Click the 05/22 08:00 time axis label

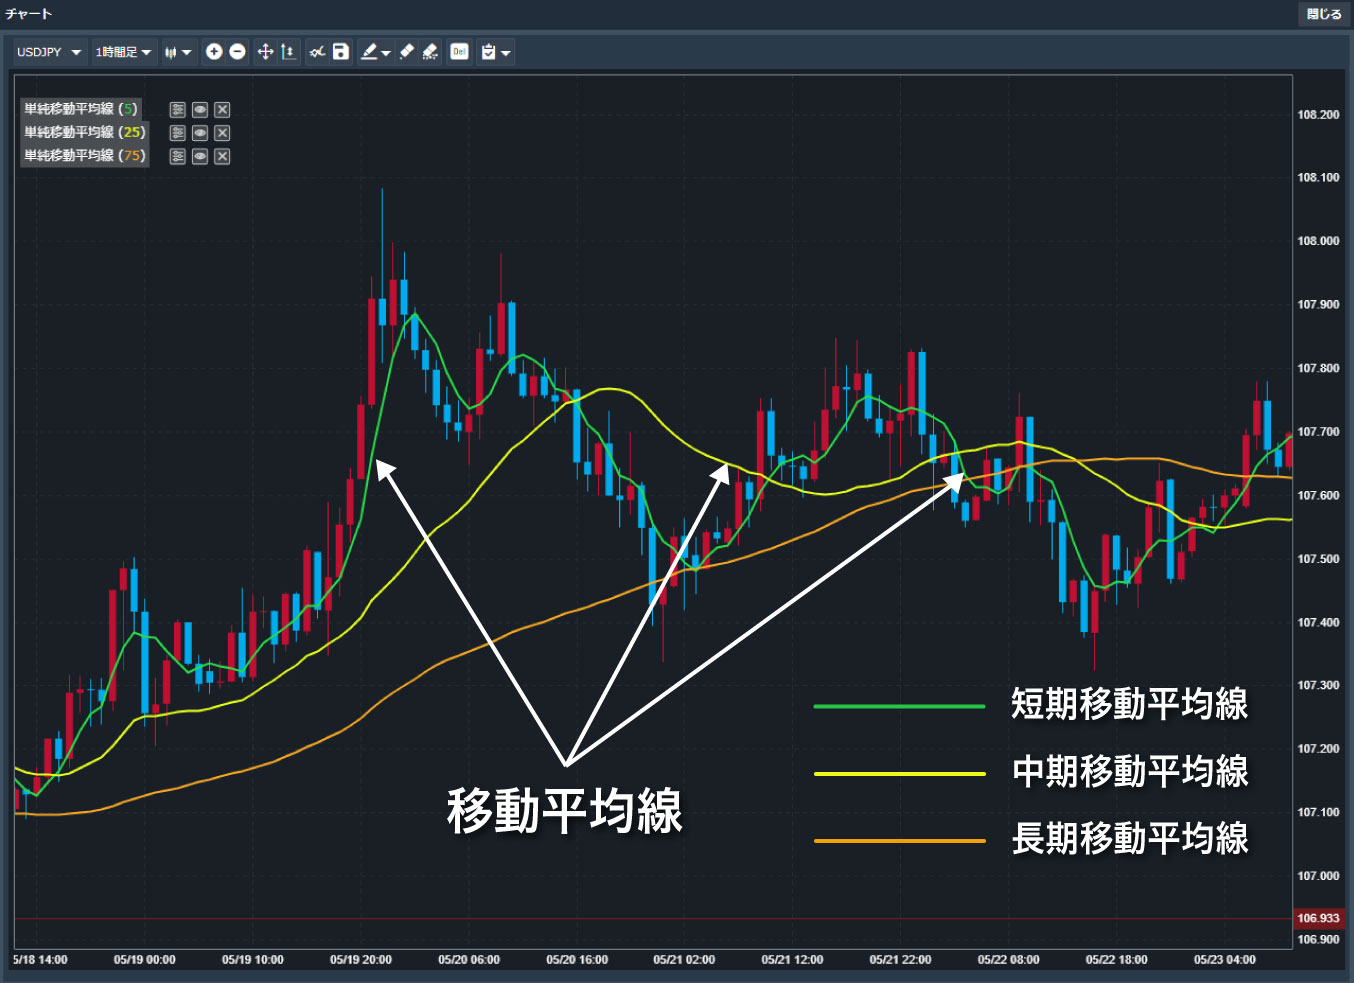point(1008,960)
